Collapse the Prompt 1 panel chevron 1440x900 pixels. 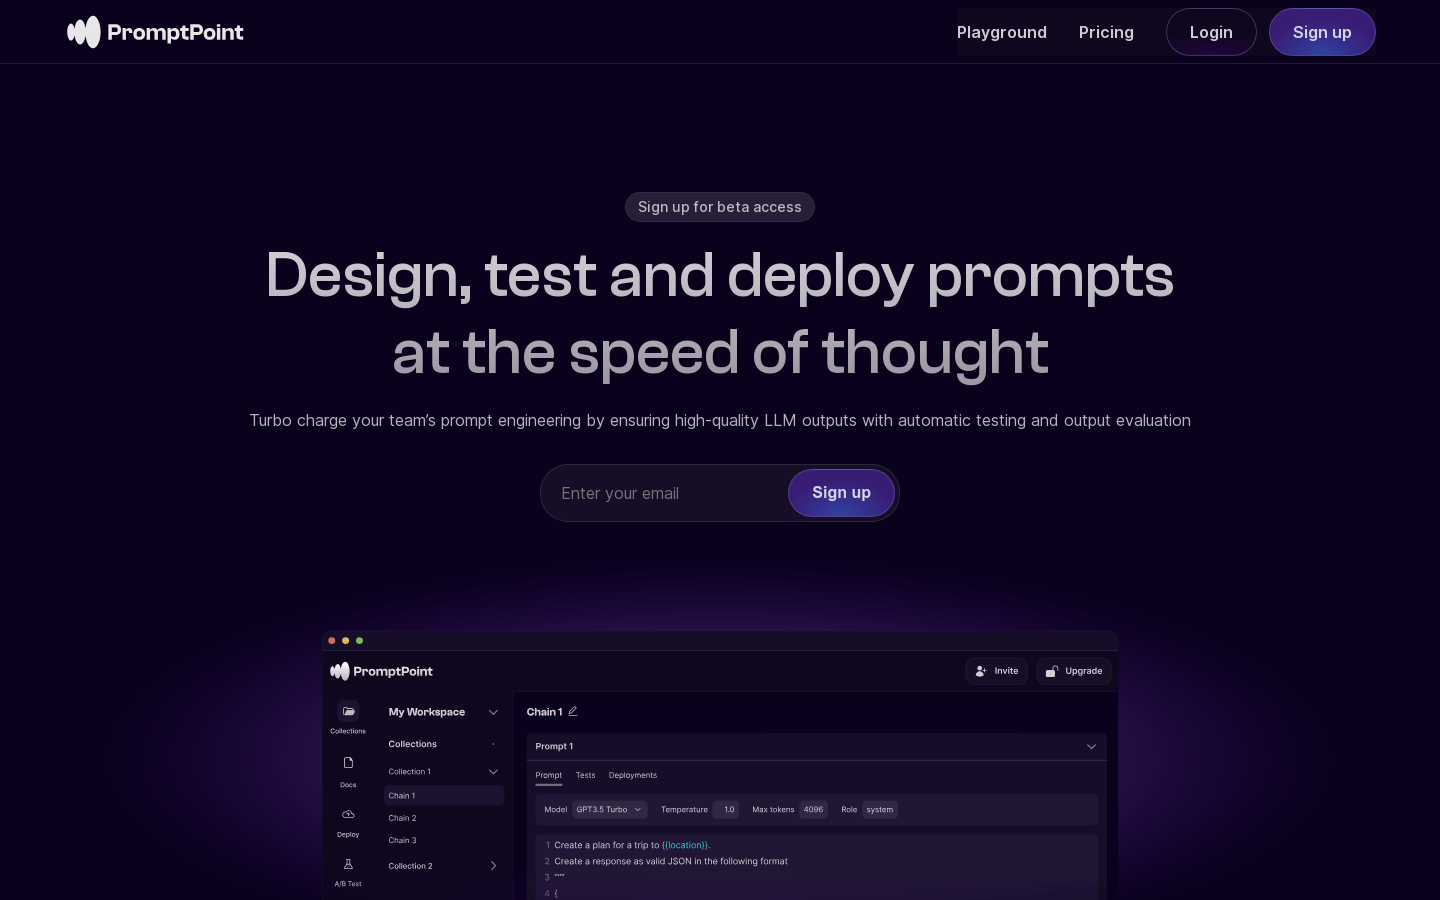(x=1091, y=747)
